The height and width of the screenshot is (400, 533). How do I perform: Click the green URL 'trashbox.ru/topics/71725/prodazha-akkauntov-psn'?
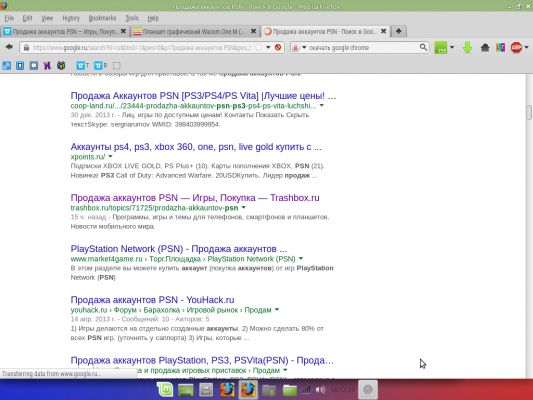[x=154, y=208]
